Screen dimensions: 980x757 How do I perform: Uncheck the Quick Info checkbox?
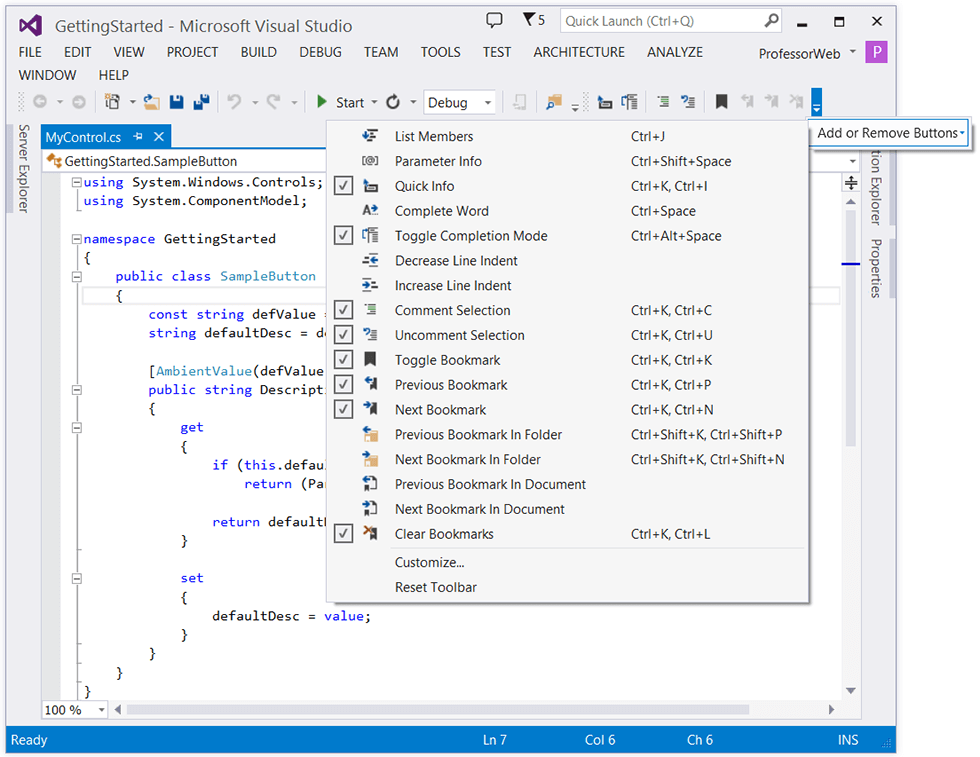coord(343,186)
